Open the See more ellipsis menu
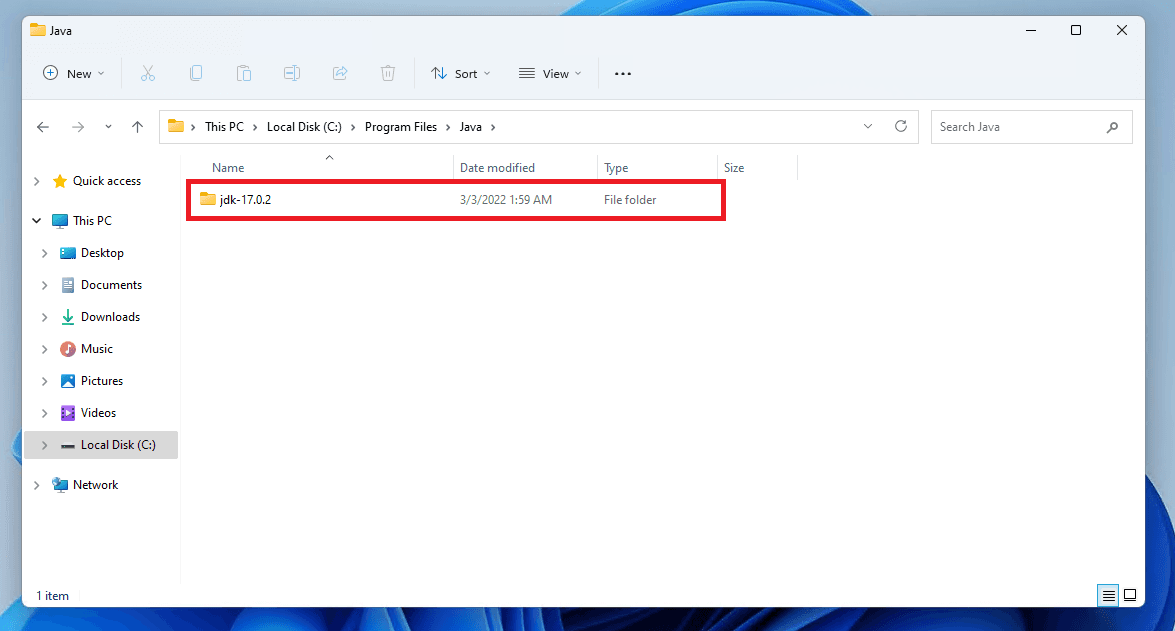Viewport: 1175px width, 631px height. (623, 73)
